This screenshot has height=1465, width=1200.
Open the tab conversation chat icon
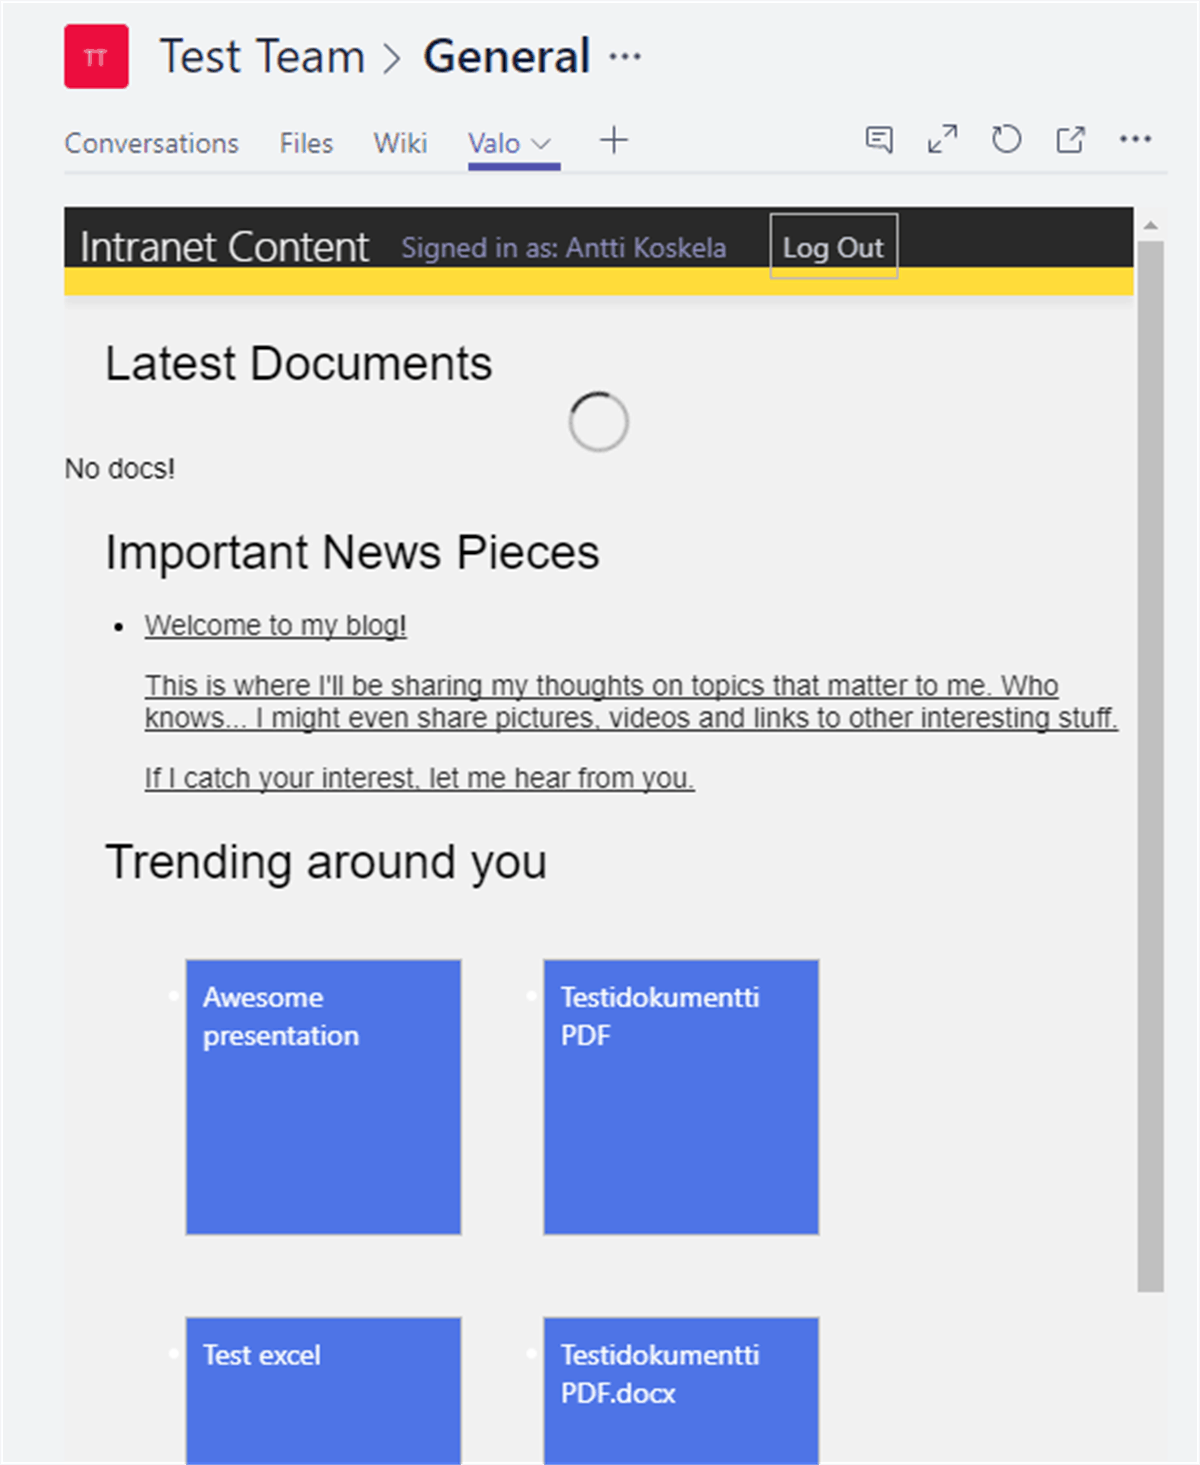click(879, 140)
